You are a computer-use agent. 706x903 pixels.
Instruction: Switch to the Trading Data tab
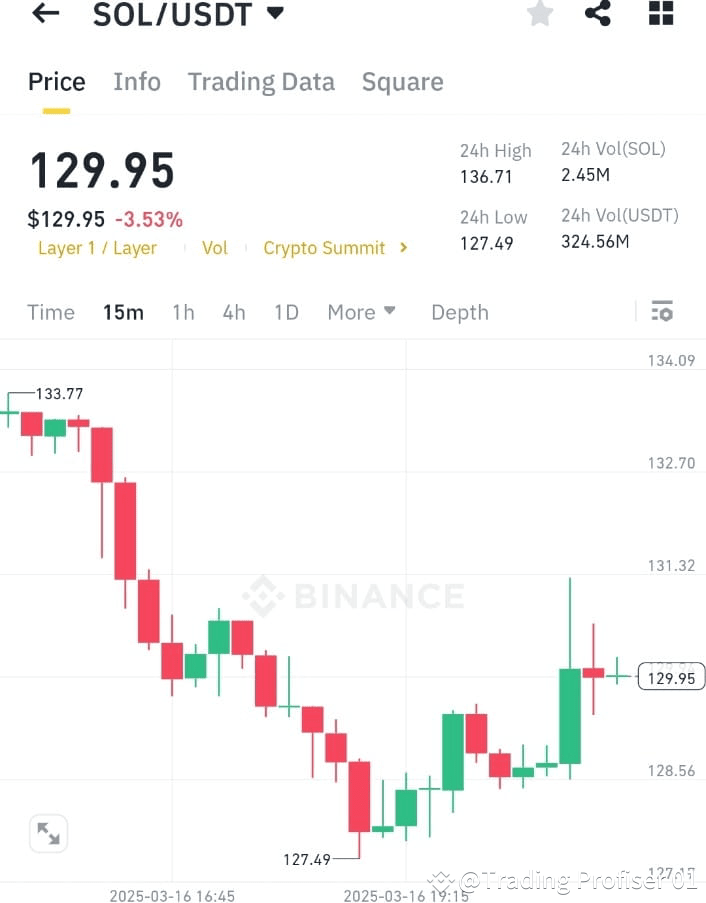coord(261,81)
